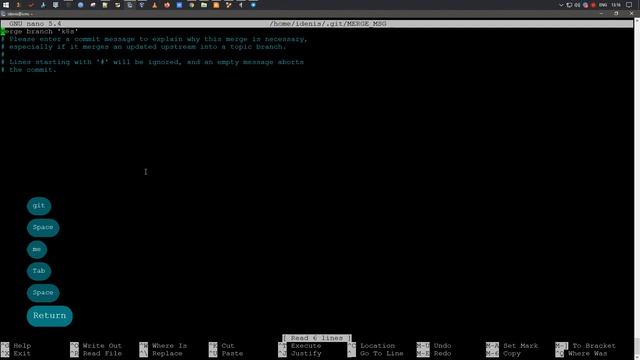640x360 pixels.
Task: Click the 'Justify' shortcut label
Action: click(x=306, y=353)
